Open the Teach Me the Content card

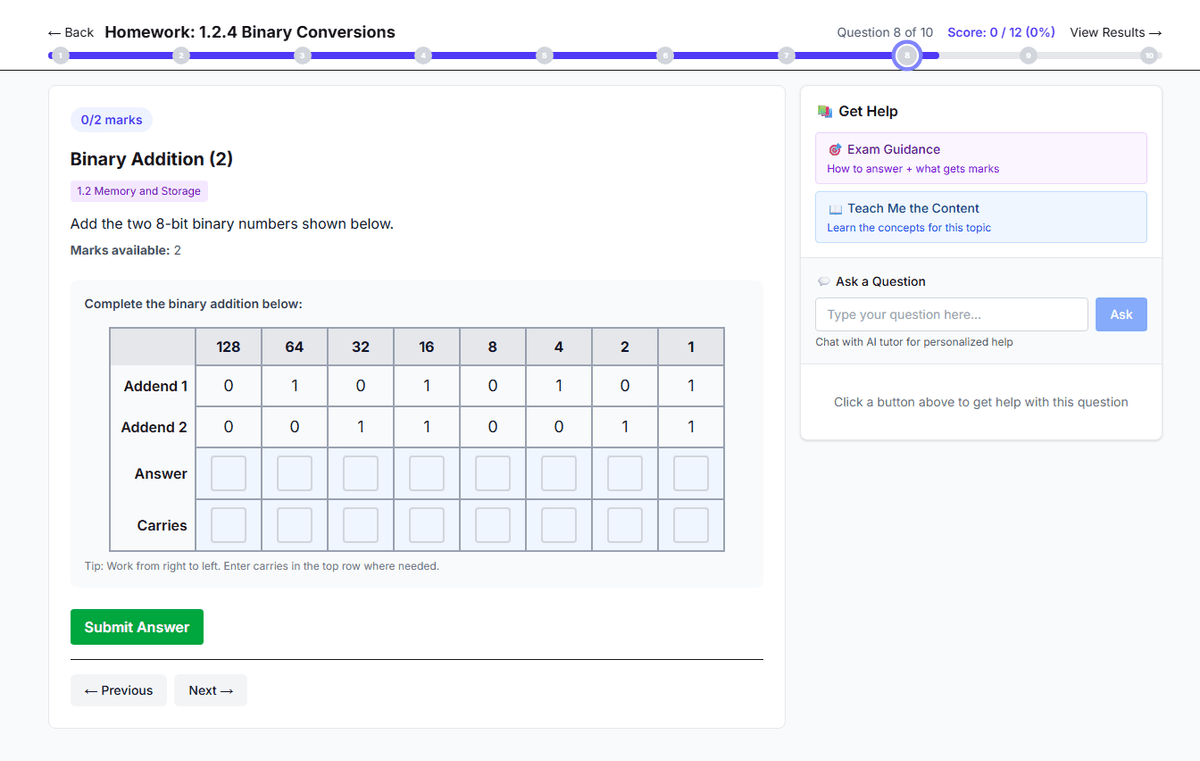pyautogui.click(x=980, y=217)
